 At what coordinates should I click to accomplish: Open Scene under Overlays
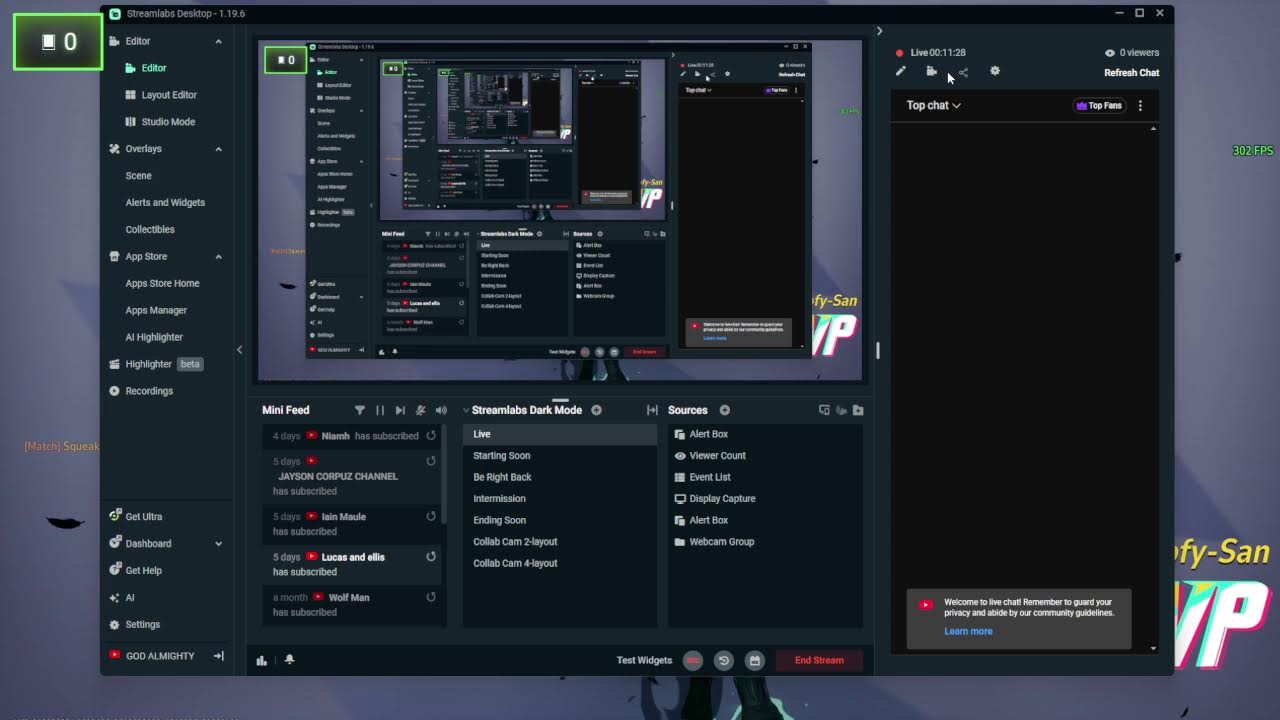[138, 176]
